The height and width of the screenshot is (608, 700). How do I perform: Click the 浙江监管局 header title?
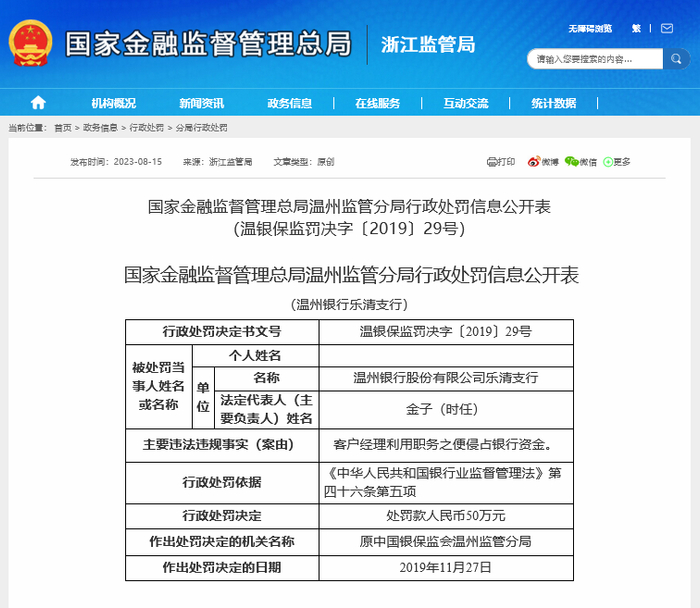point(428,45)
